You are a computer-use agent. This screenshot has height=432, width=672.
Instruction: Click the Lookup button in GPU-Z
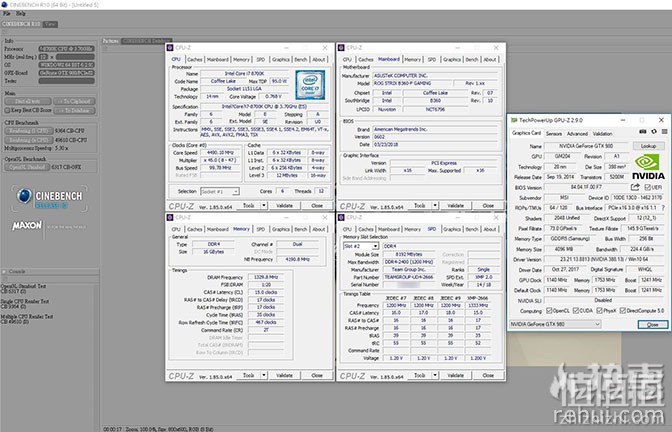pos(648,146)
